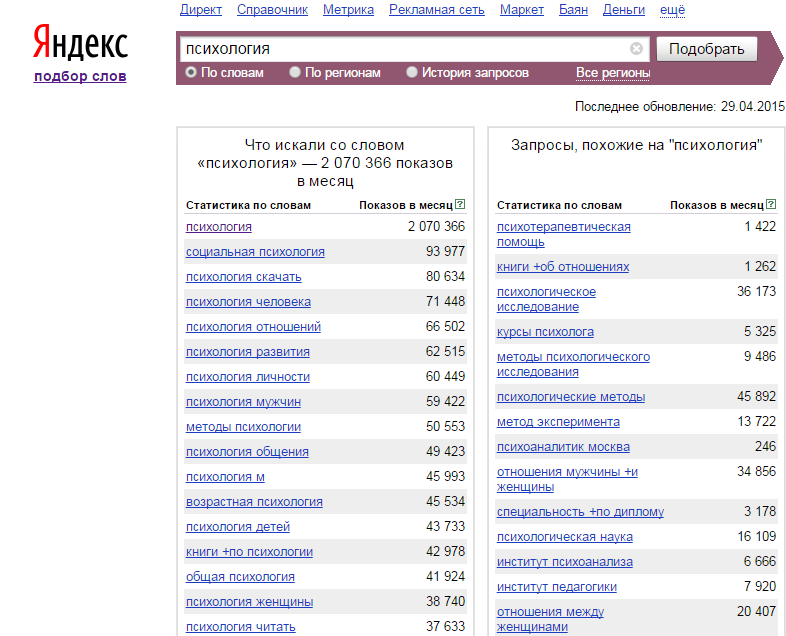Click the '2 070 366' impressions value
The height and width of the screenshot is (636, 786).
click(437, 227)
